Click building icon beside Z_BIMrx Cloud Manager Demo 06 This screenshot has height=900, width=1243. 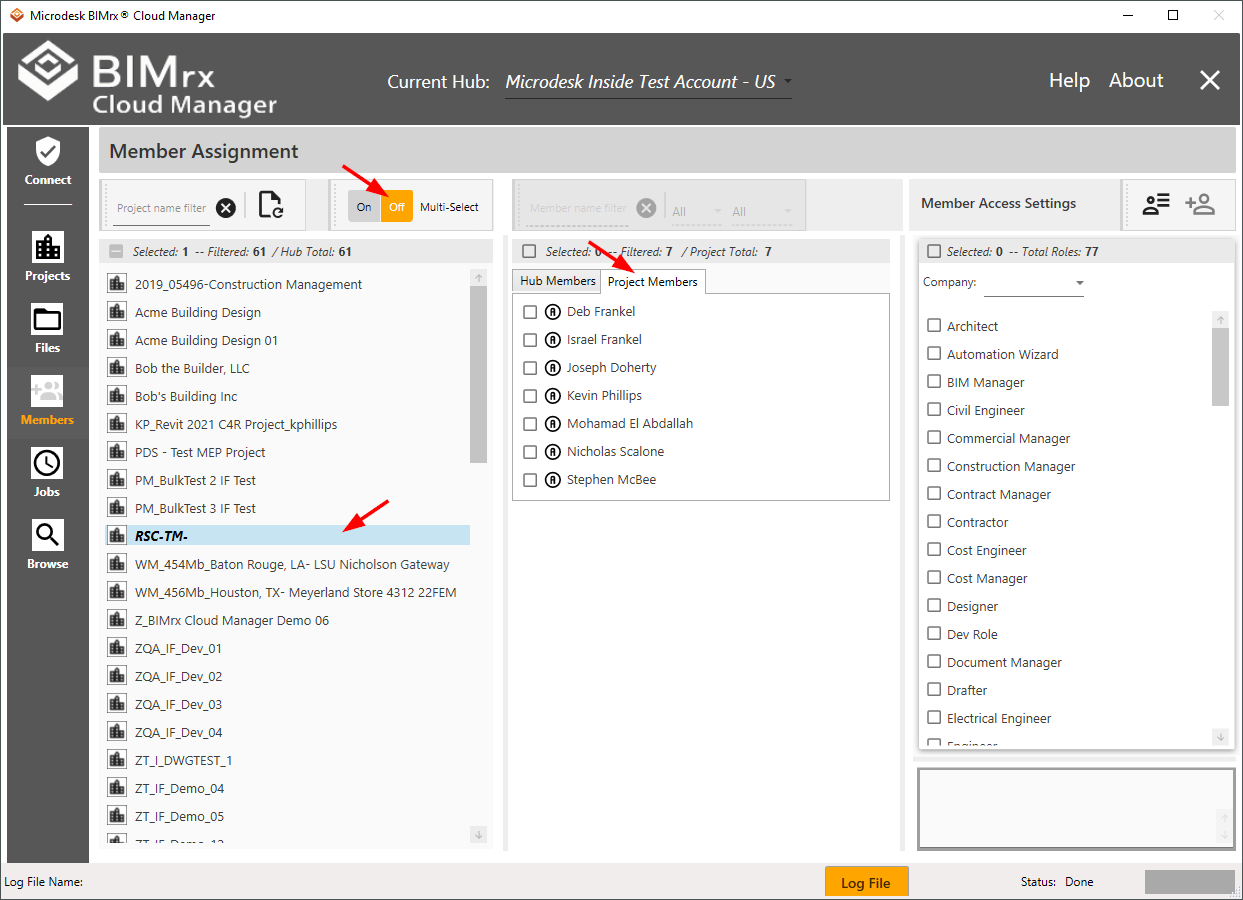pyautogui.click(x=117, y=620)
